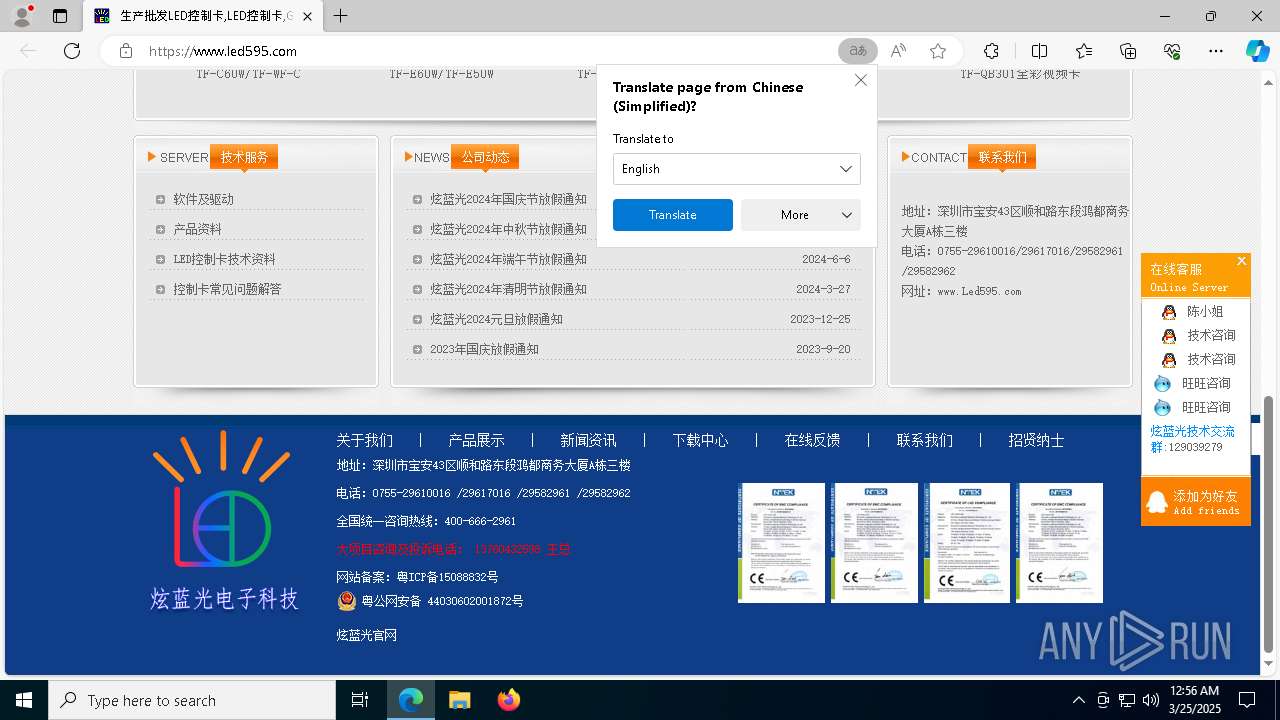Open the translate icon in the address bar
1280x720 pixels.
[x=857, y=51]
